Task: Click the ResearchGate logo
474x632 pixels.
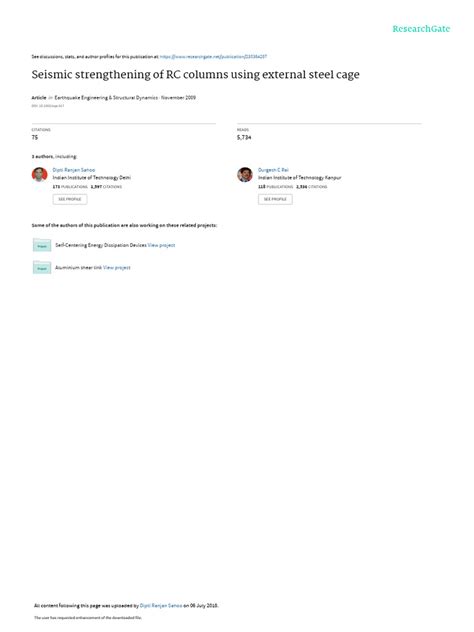Action: [421, 29]
